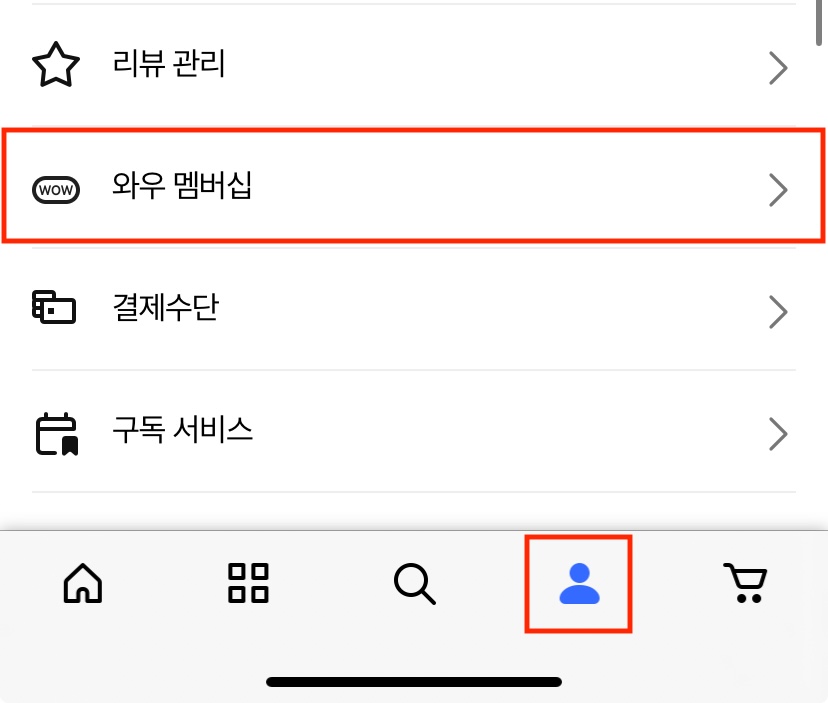This screenshot has height=703, width=828.
Task: Expand the 와우 멤버십 row chevron
Action: click(778, 190)
